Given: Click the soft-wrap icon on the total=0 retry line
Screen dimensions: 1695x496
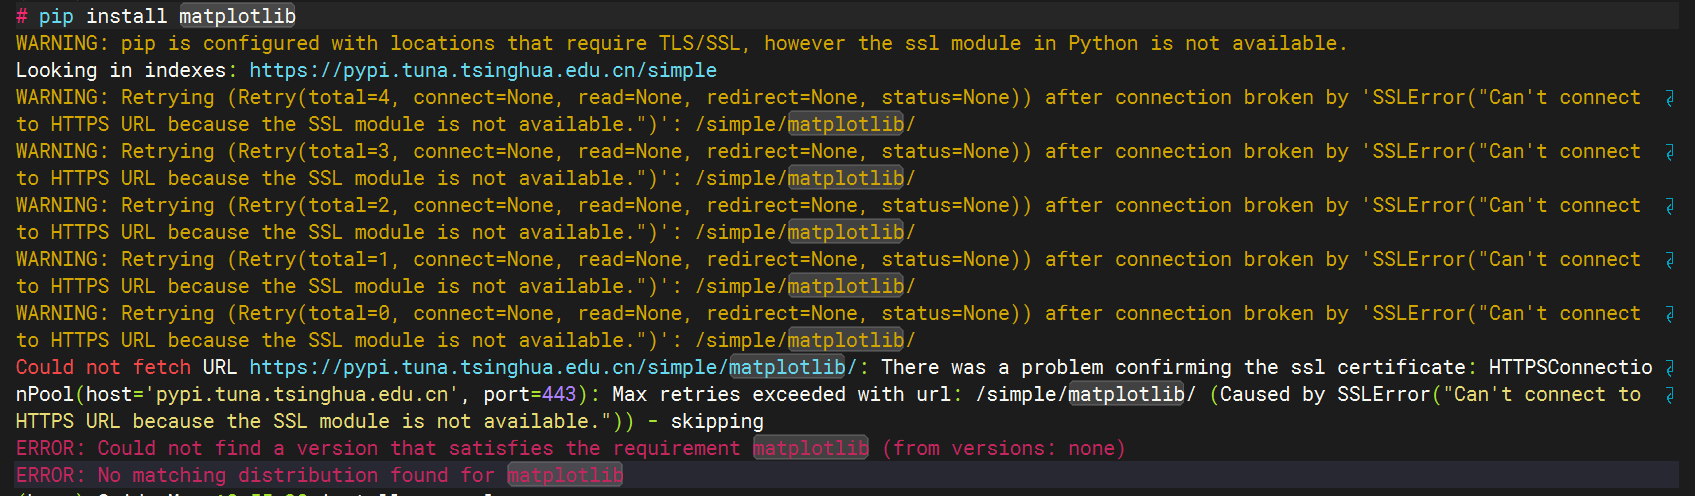Looking at the screenshot, I should (x=1669, y=314).
